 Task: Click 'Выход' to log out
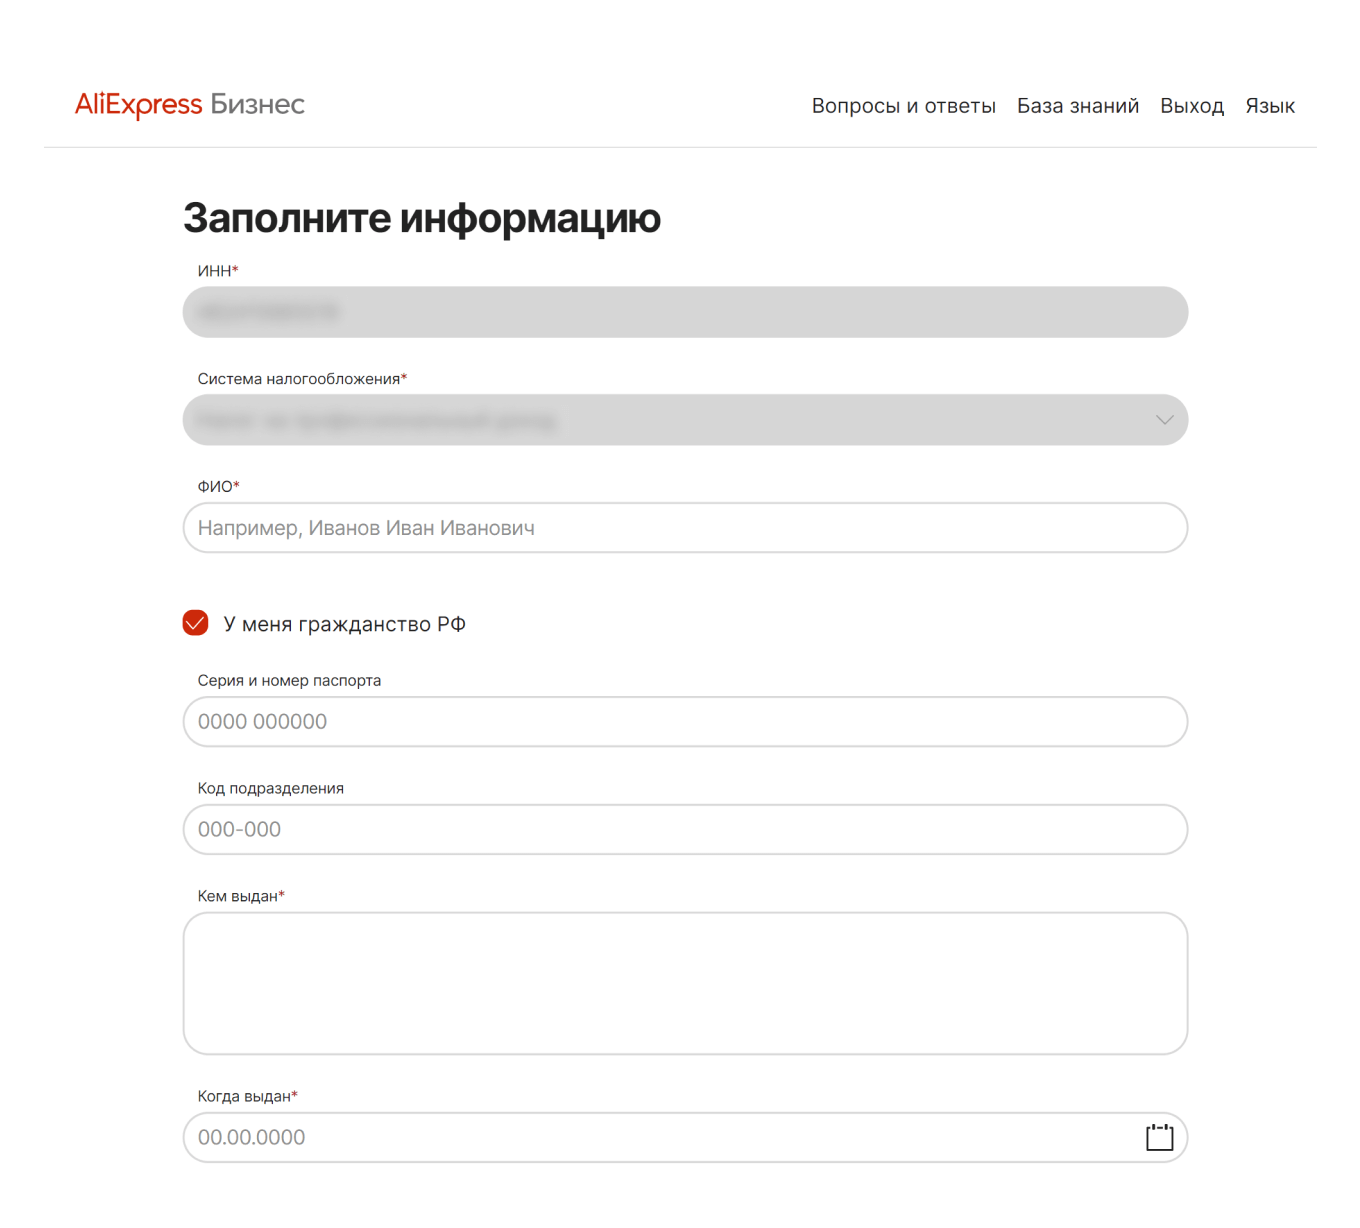pyautogui.click(x=1192, y=105)
